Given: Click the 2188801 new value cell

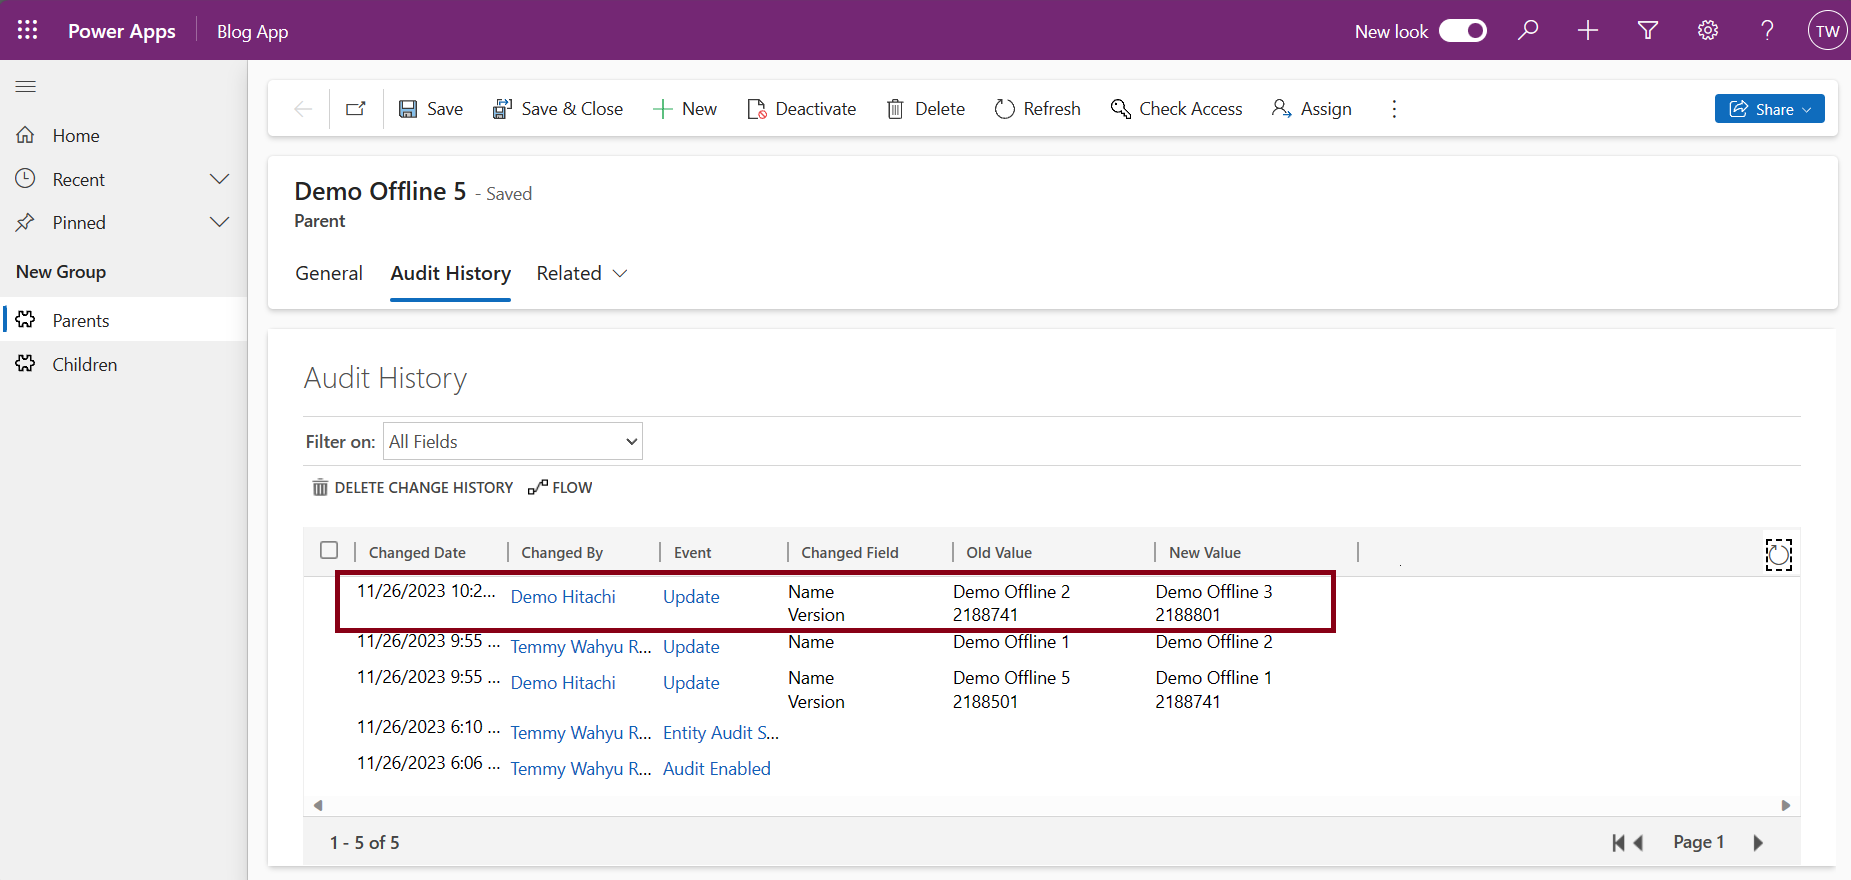Looking at the screenshot, I should pyautogui.click(x=1188, y=615).
